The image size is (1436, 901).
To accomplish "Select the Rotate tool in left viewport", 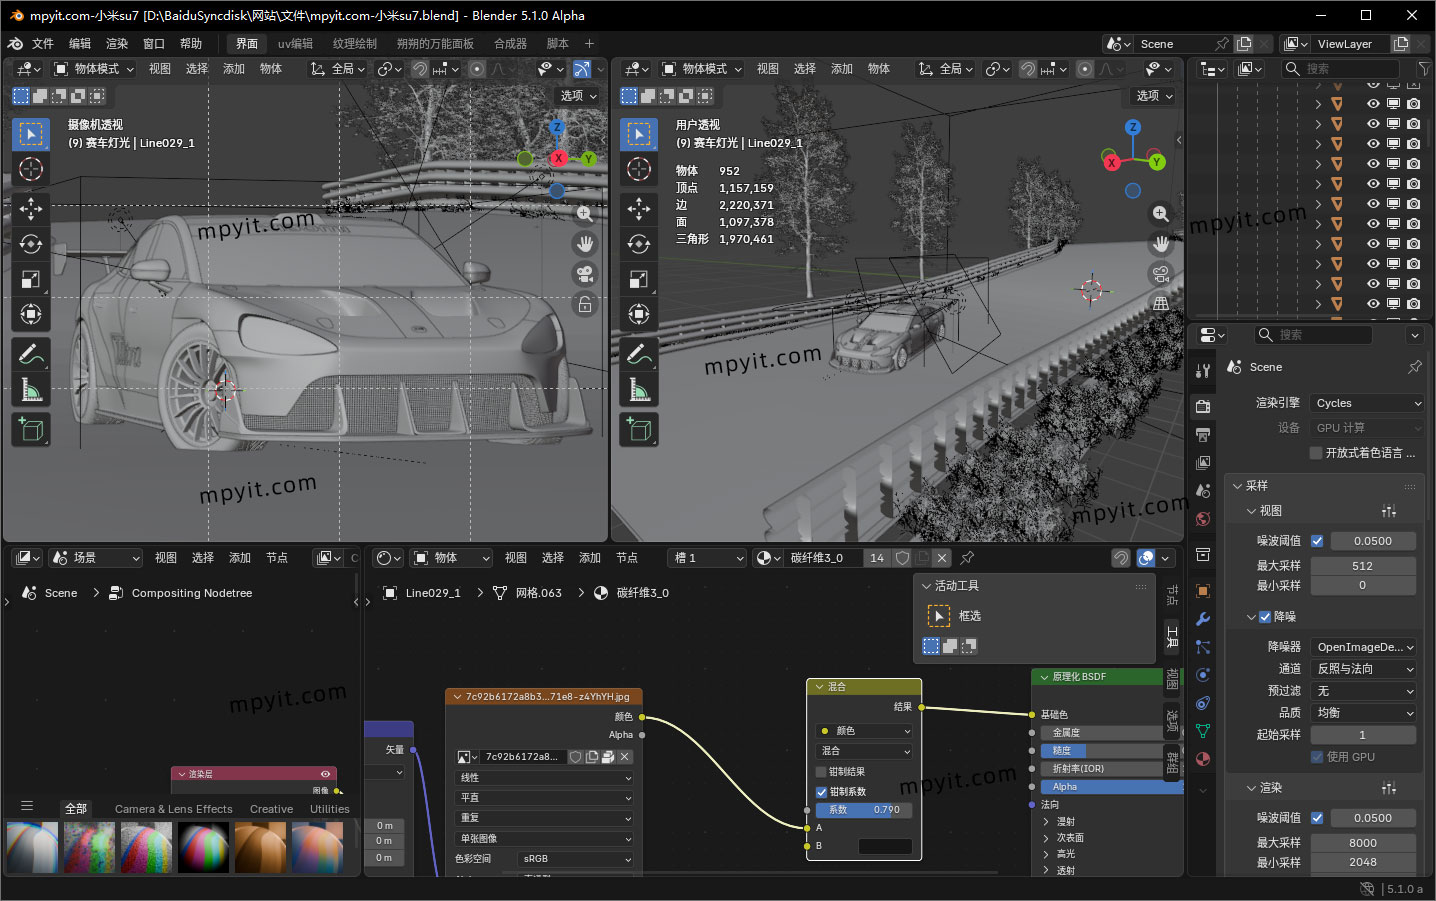I will 31,244.
